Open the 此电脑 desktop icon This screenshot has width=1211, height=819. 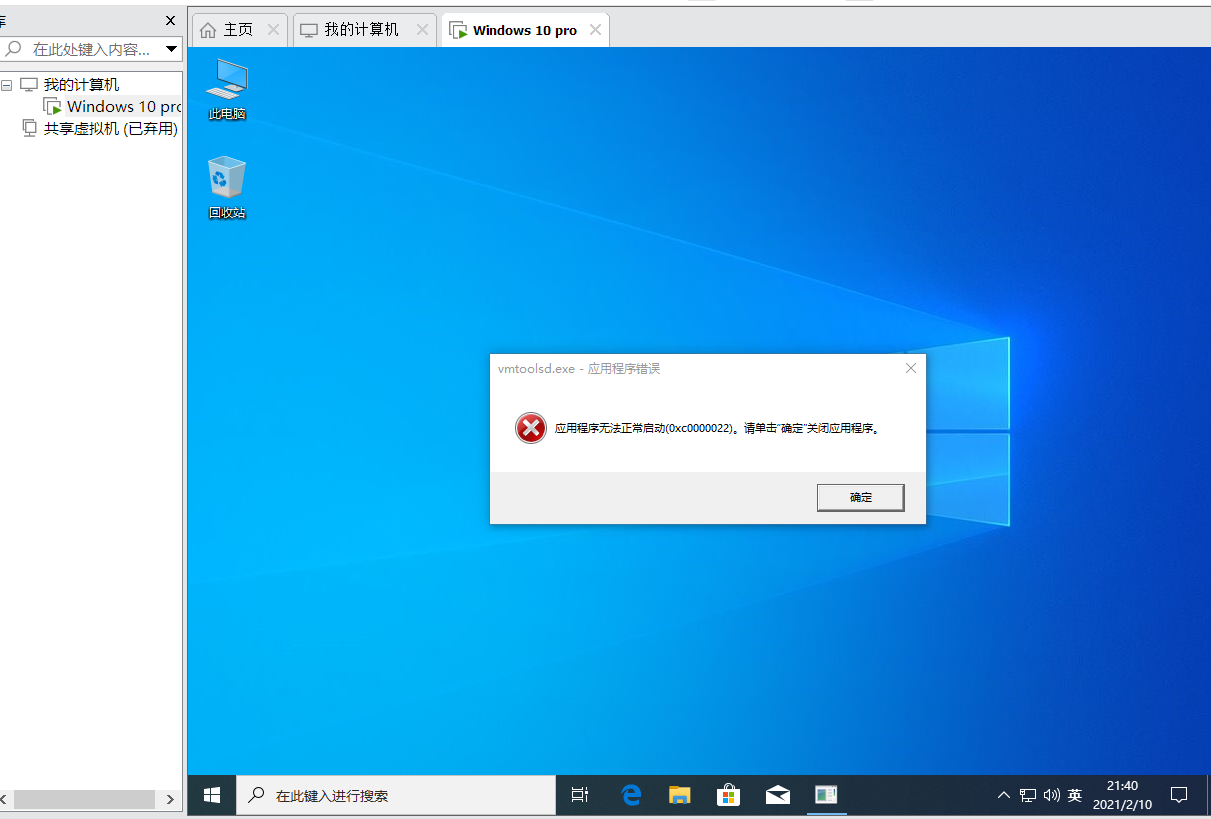(227, 89)
